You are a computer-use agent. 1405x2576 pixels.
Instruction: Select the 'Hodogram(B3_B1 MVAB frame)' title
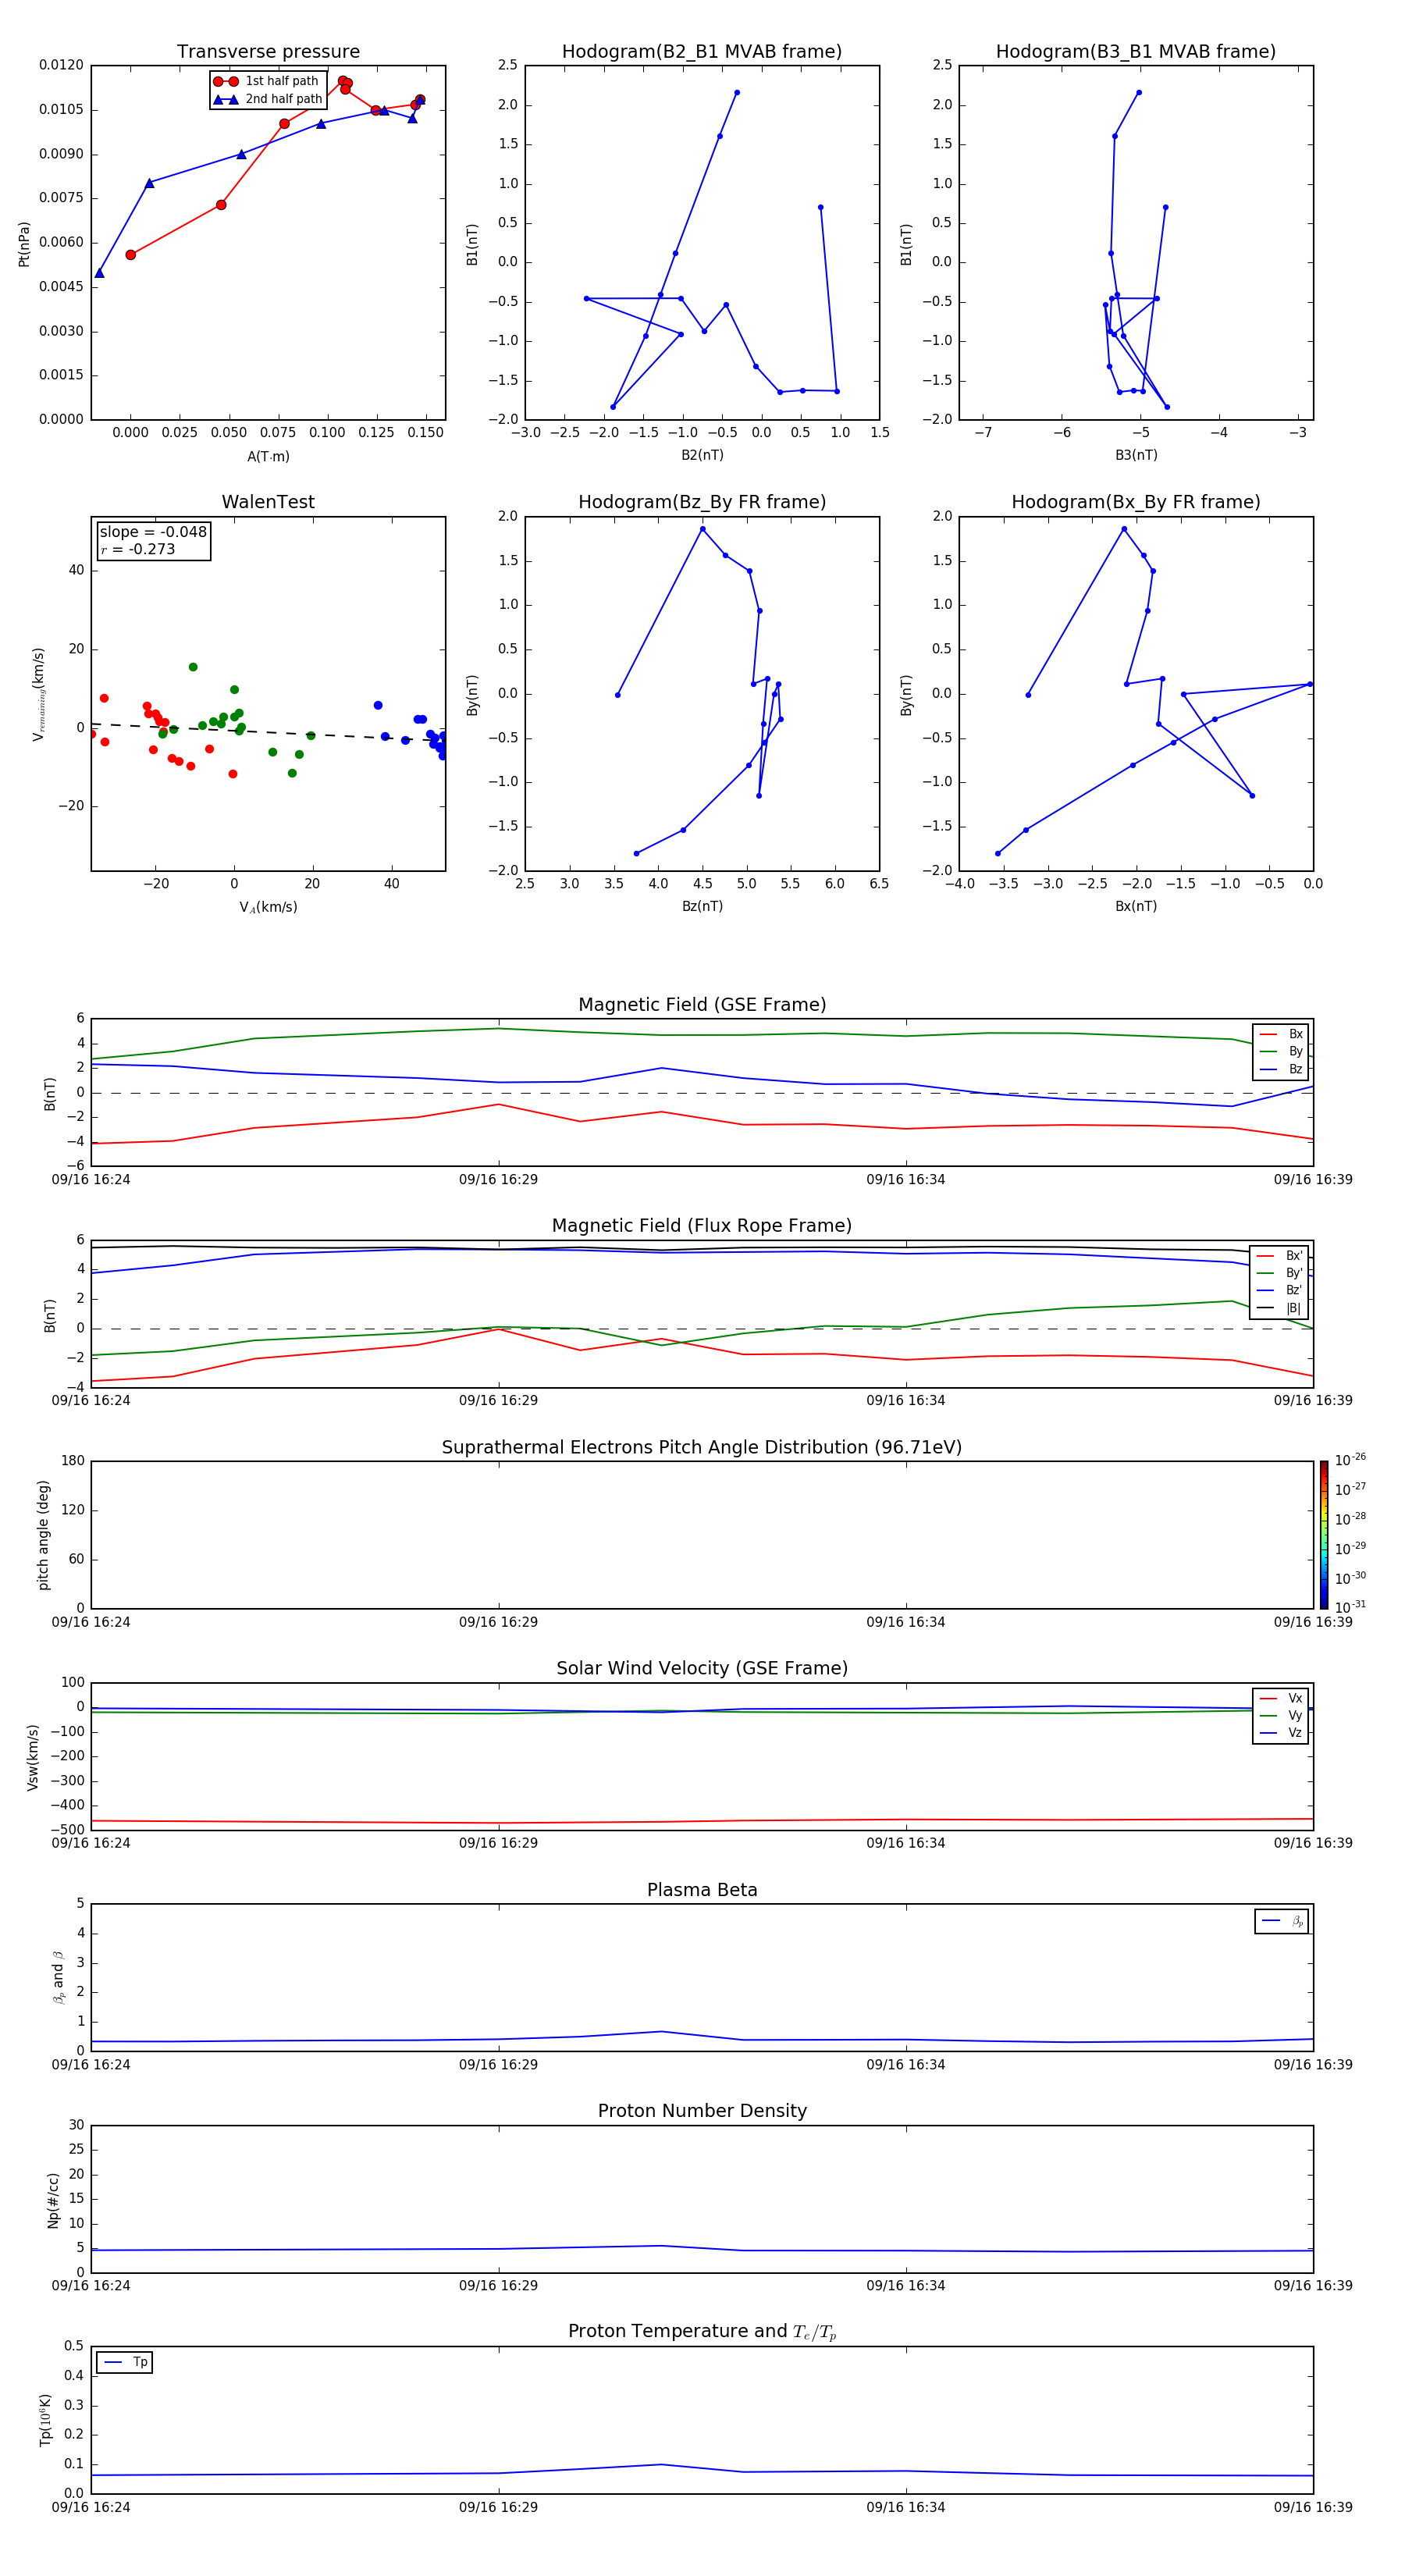point(1135,51)
